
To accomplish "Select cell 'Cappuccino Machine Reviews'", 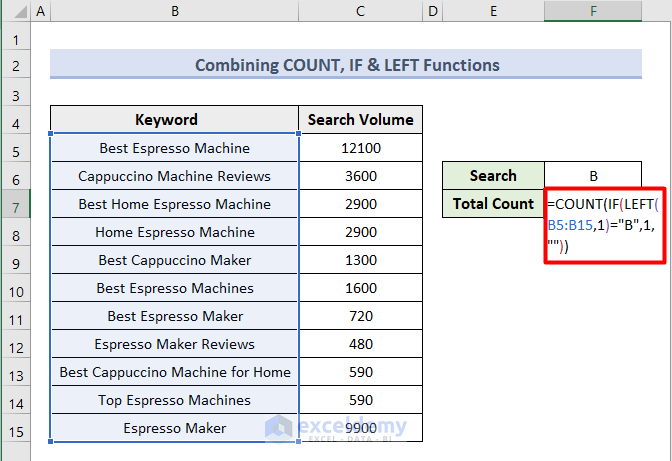I will (x=174, y=176).
